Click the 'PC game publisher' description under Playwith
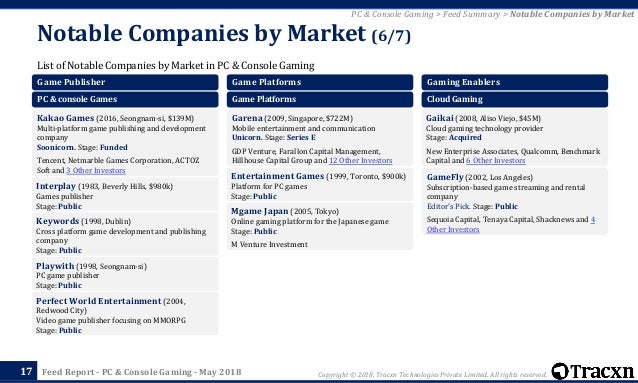 [68, 276]
